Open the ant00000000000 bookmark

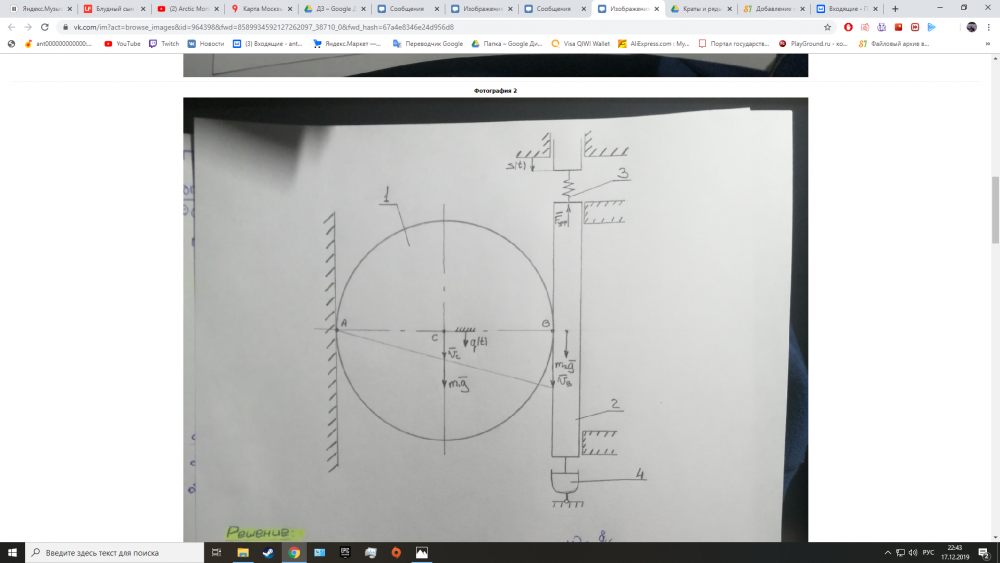pyautogui.click(x=58, y=44)
